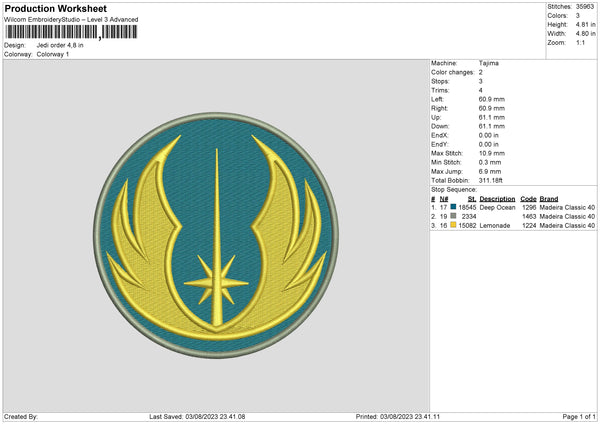Click the 'Created By:' footer label
The width and height of the screenshot is (600, 424).
pos(21,417)
